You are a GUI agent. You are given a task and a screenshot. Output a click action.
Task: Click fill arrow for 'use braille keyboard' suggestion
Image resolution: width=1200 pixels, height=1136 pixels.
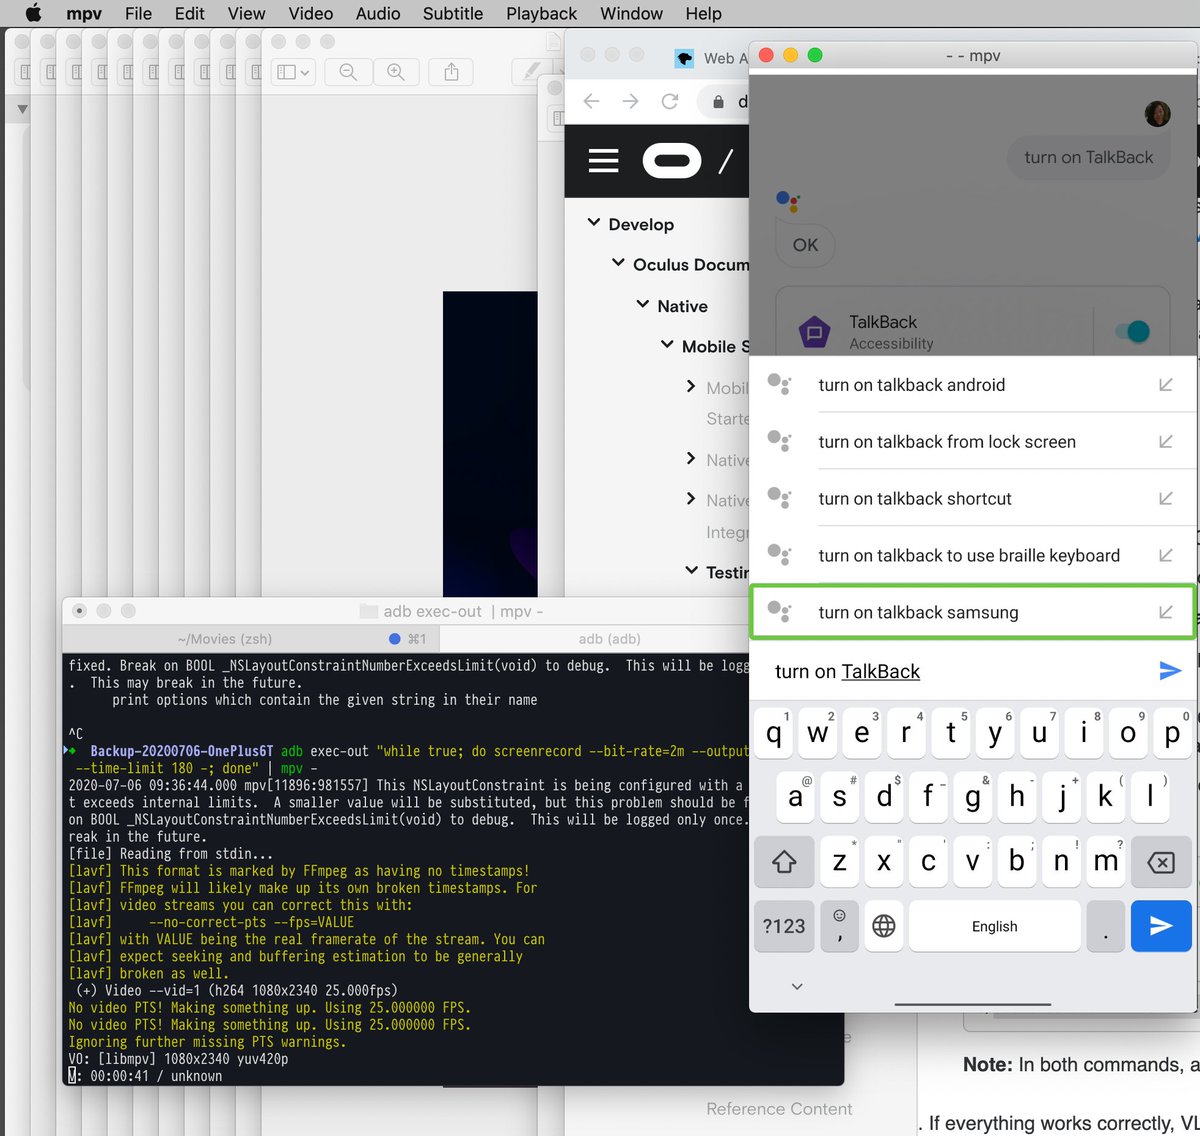click(x=1165, y=556)
